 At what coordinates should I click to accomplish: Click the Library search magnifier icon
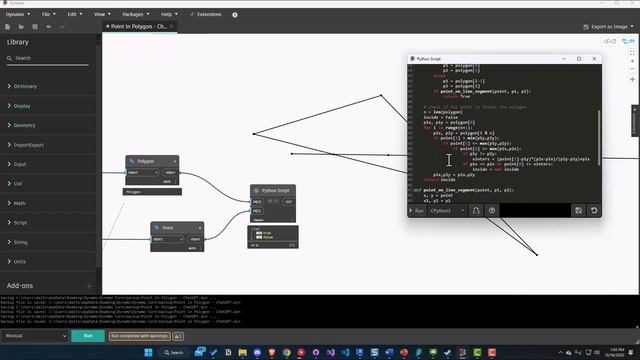click(9, 58)
